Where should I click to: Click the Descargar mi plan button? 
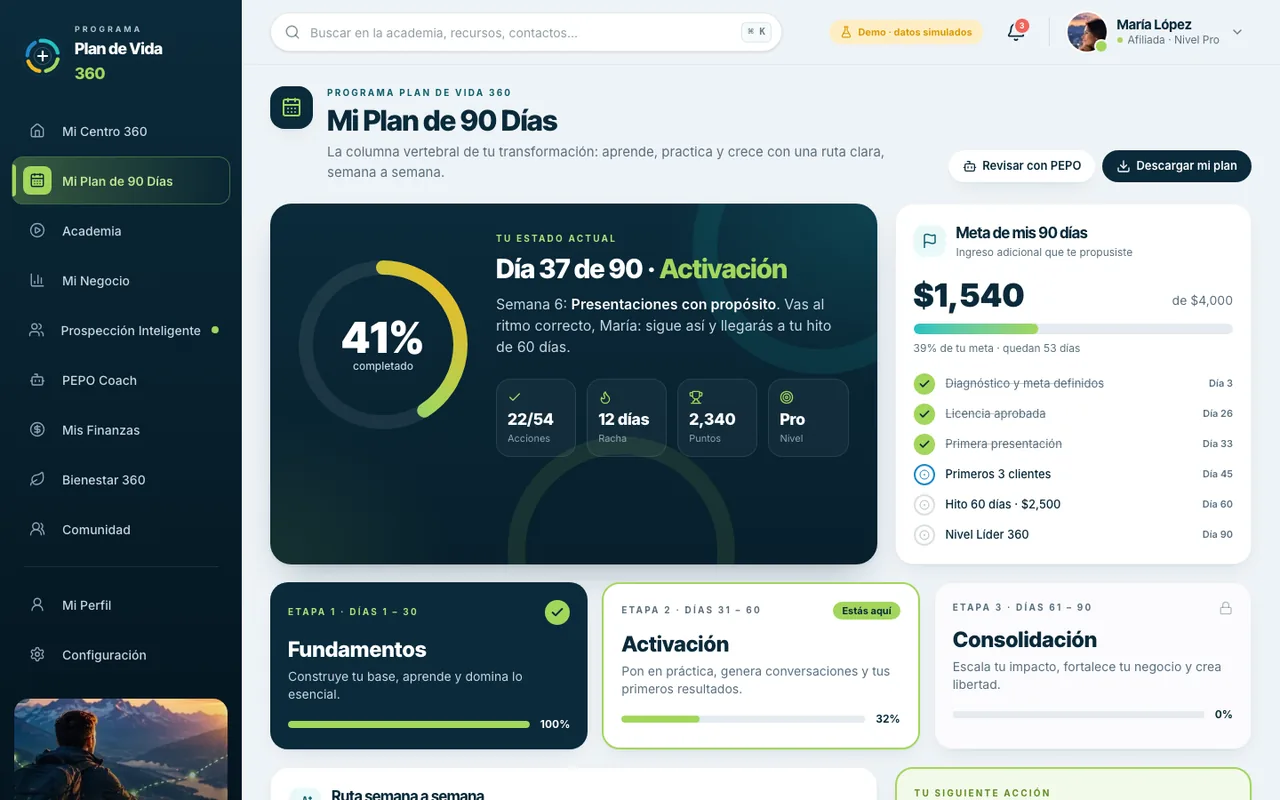1176,166
